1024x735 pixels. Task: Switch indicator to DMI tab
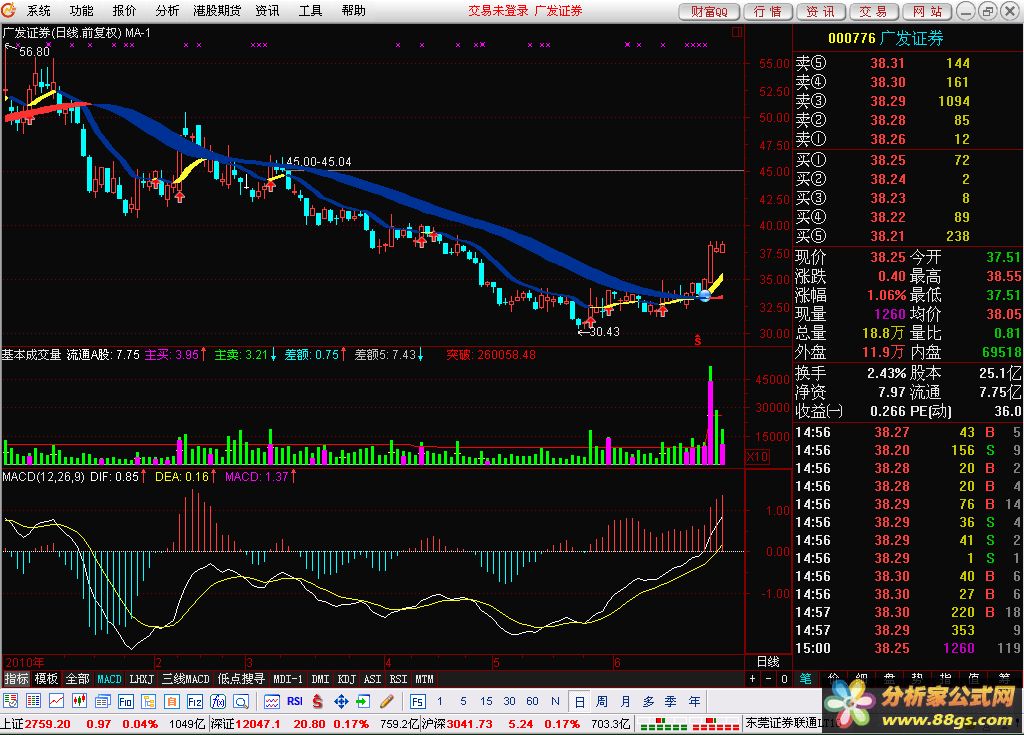(x=320, y=679)
